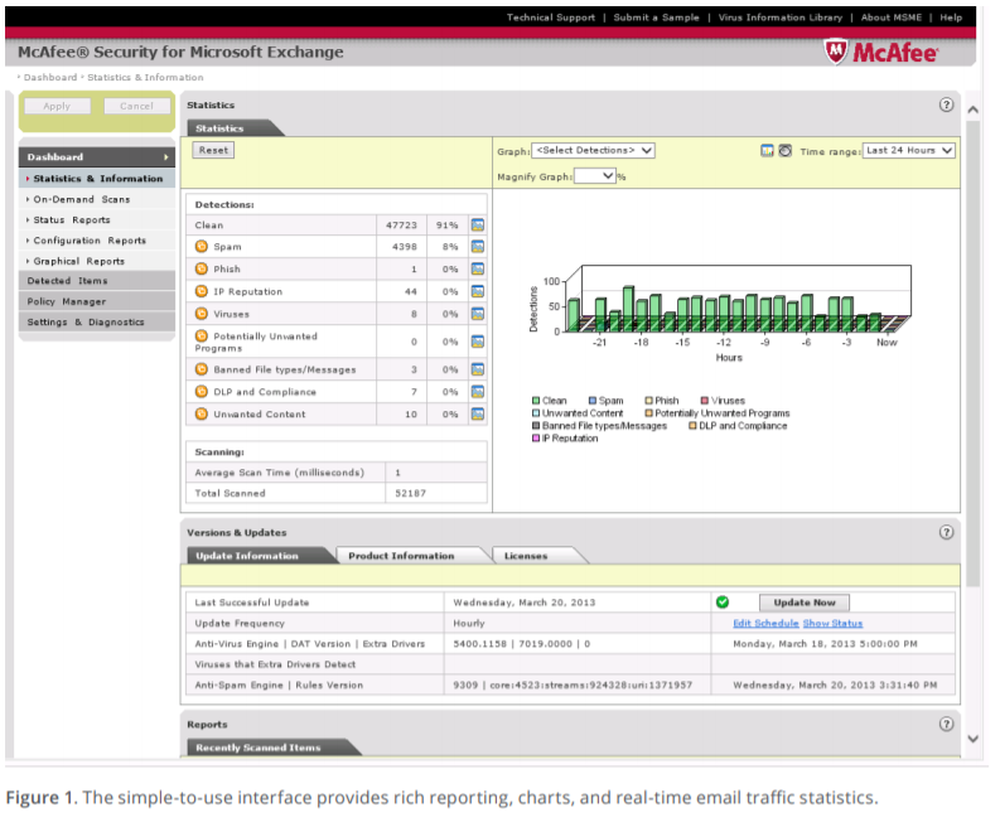Click the clock icon beside Time range
This screenshot has height=813, width=1000.
coord(785,150)
